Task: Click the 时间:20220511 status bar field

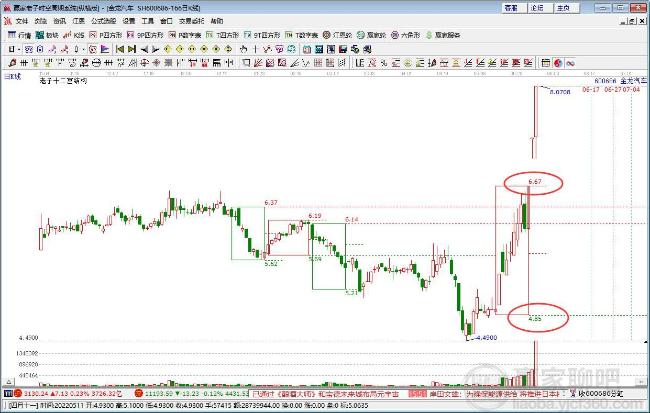Action: [62, 406]
